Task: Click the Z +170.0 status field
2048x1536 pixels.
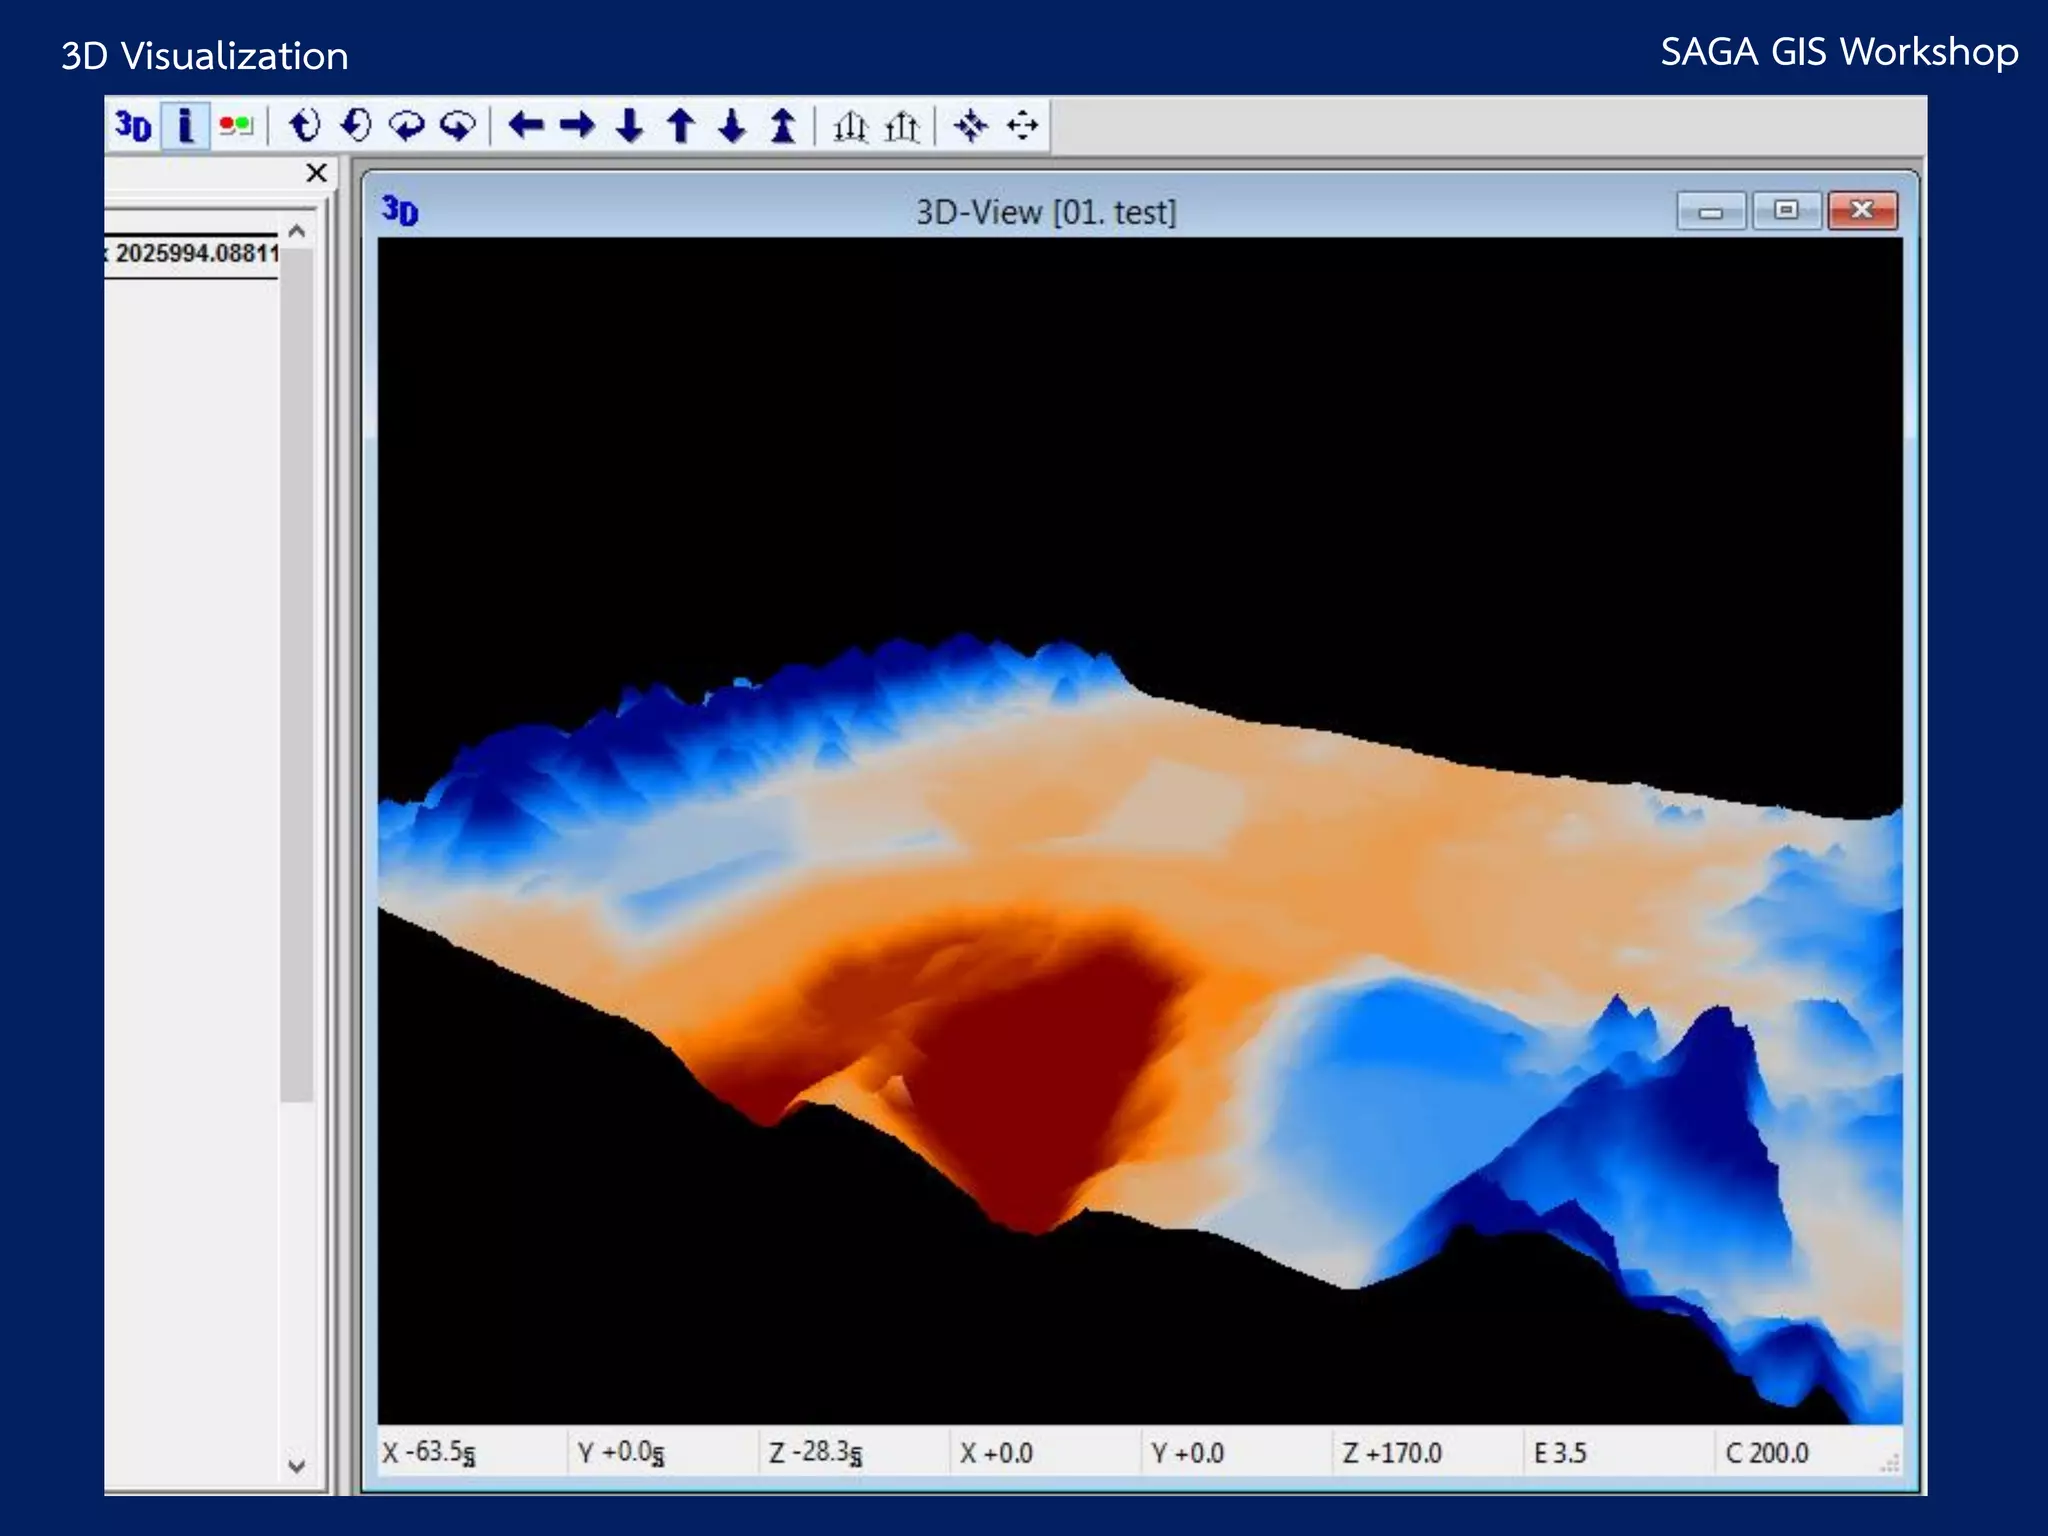Action: click(1428, 1452)
